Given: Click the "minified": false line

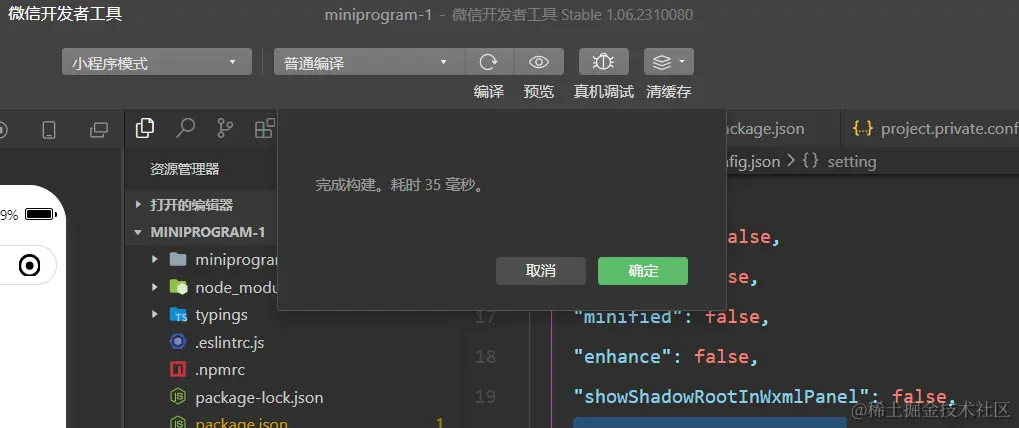Looking at the screenshot, I should pos(671,317).
